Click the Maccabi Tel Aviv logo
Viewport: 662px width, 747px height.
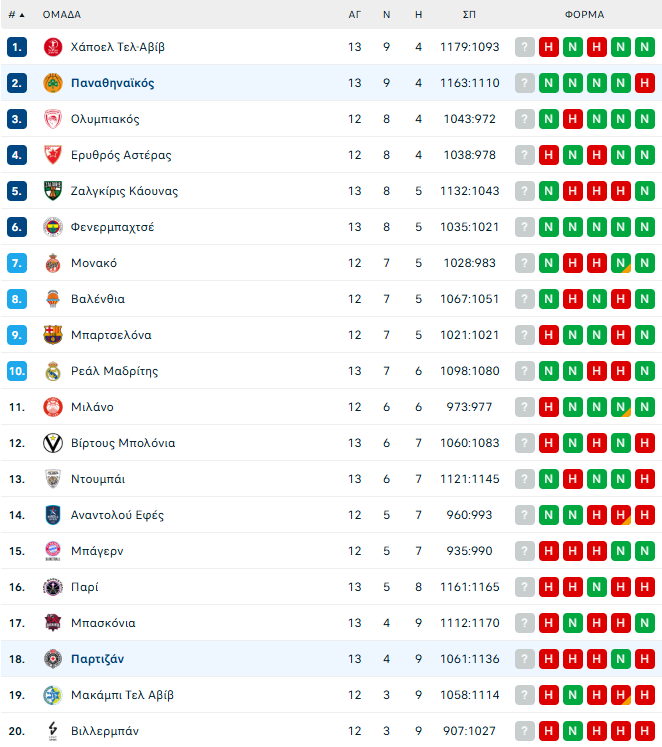click(52, 695)
